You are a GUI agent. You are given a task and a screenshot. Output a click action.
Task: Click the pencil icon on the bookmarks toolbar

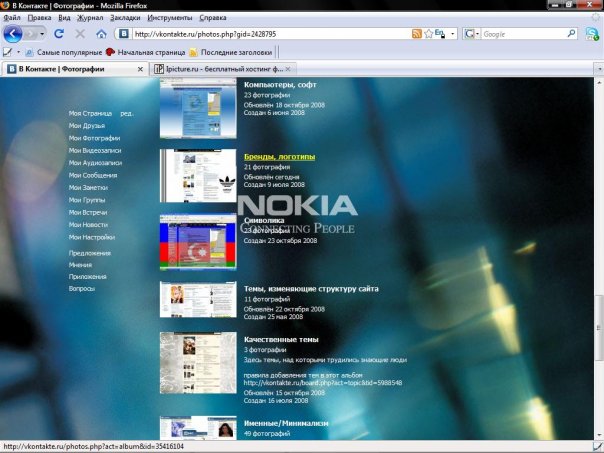[x=7, y=52]
